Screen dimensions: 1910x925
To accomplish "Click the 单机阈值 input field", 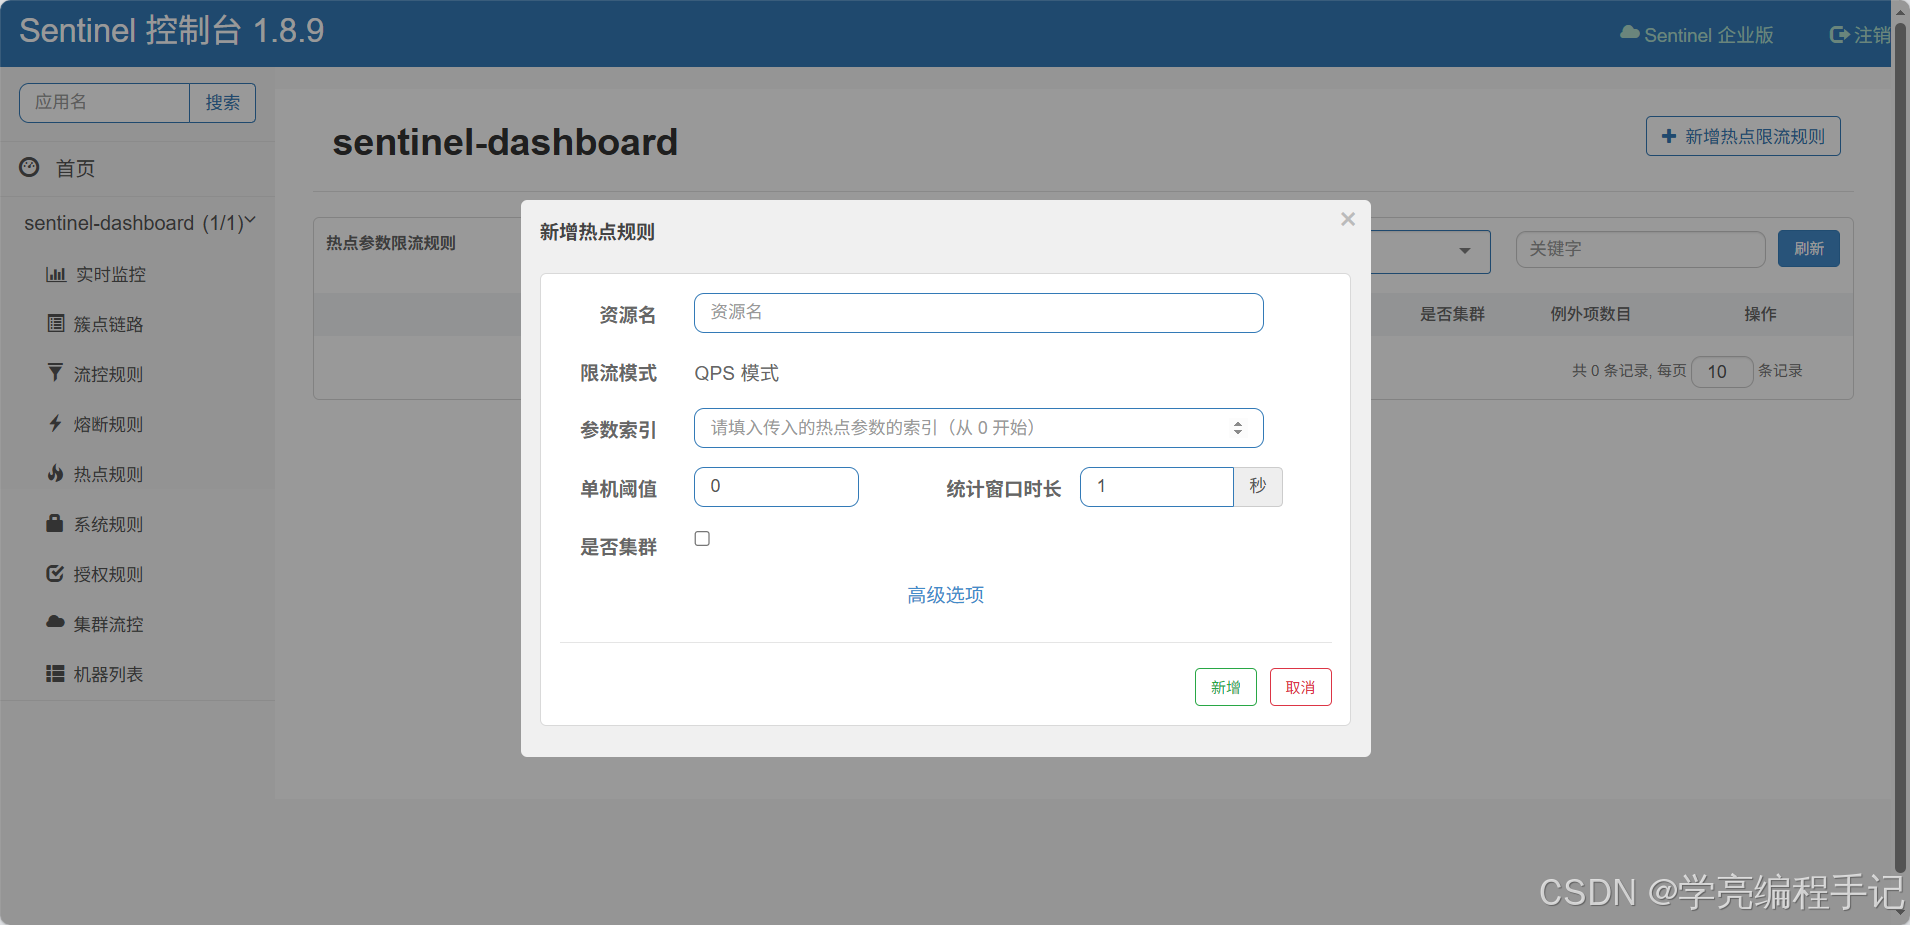I will [776, 487].
